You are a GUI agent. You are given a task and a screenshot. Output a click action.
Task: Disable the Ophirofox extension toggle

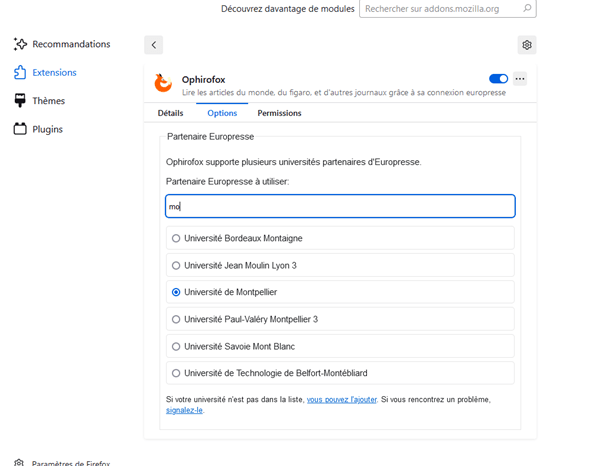coord(498,79)
